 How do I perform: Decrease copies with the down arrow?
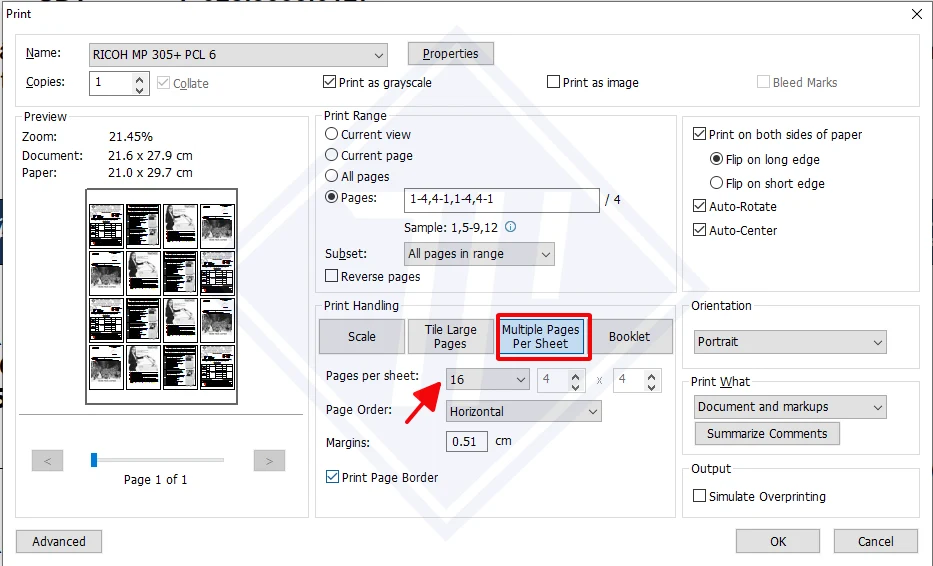139,90
